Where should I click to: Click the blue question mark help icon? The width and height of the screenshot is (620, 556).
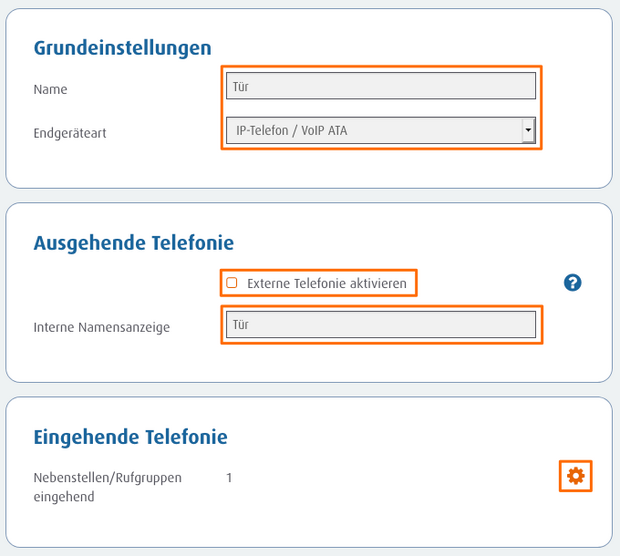coord(572,283)
